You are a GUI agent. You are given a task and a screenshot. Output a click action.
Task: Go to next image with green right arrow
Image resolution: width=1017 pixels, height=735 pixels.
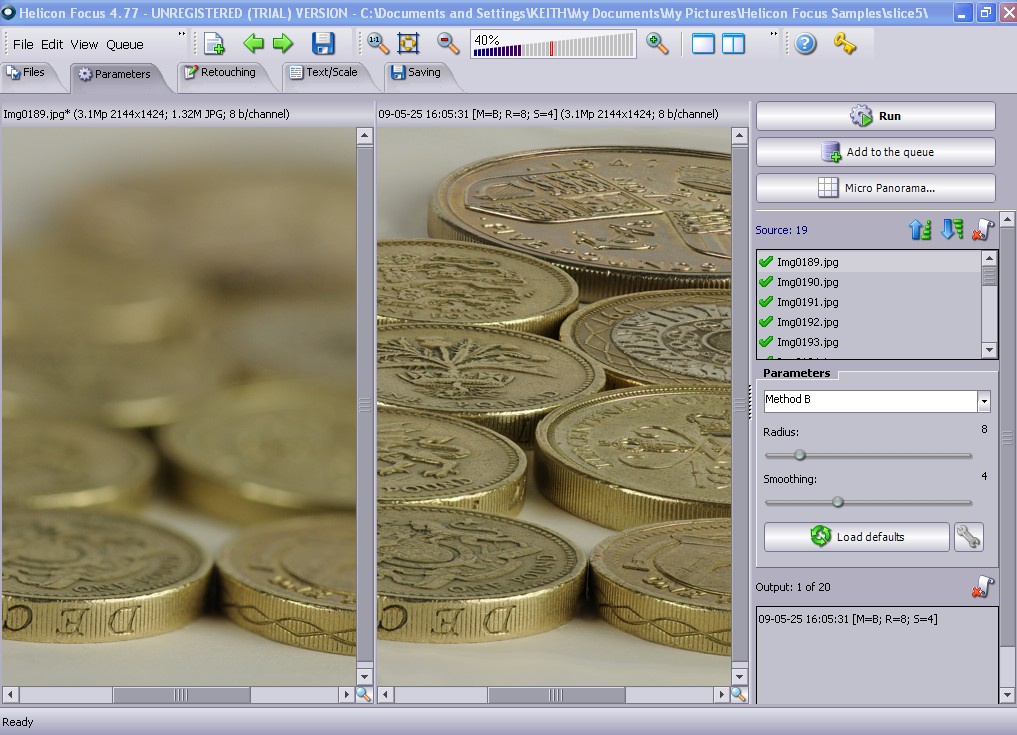click(283, 43)
